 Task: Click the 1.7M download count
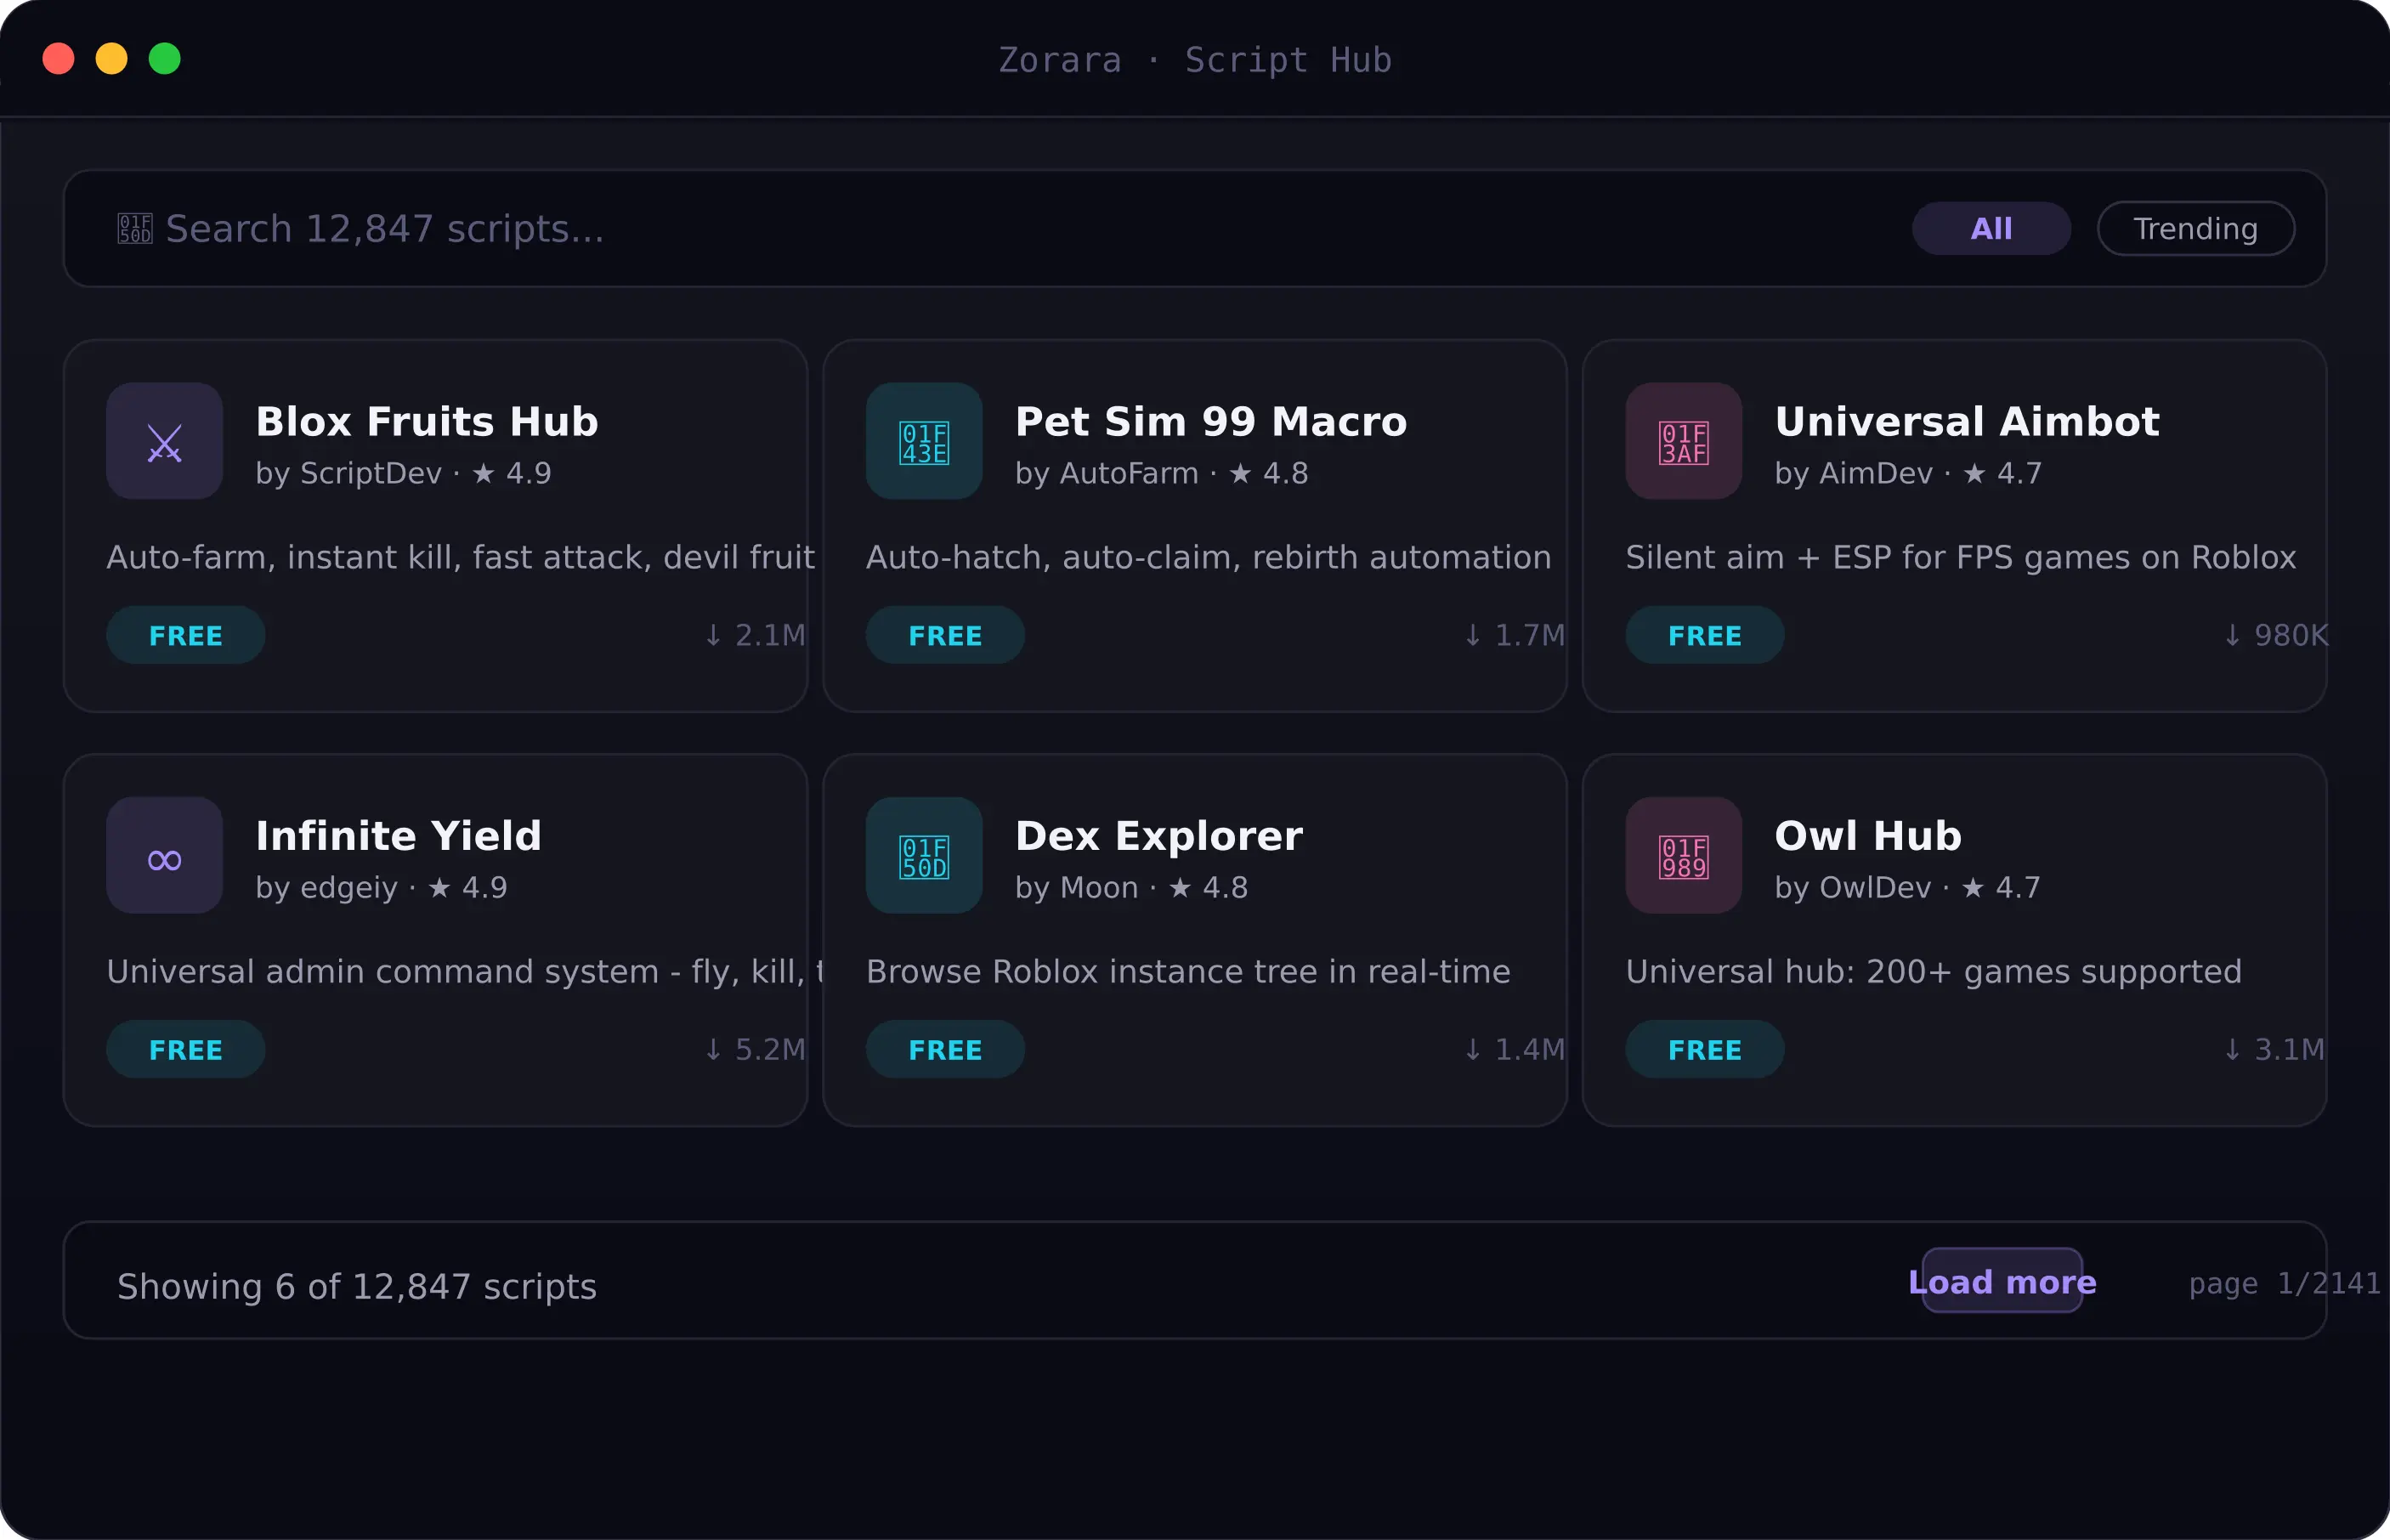point(1514,635)
